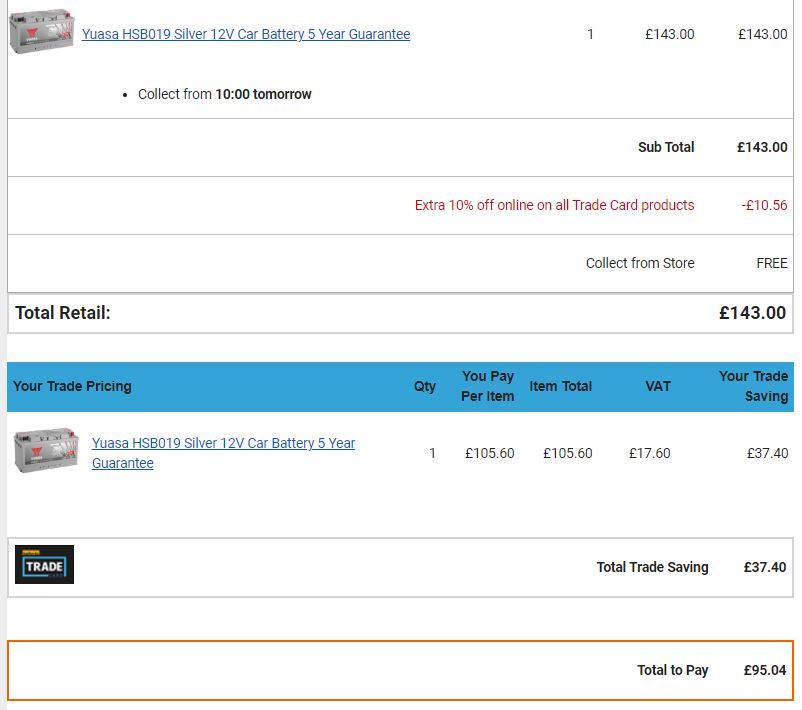Viewport: 802px width, 710px height.
Task: Select the Total Retail amount £143.00
Action: point(752,313)
